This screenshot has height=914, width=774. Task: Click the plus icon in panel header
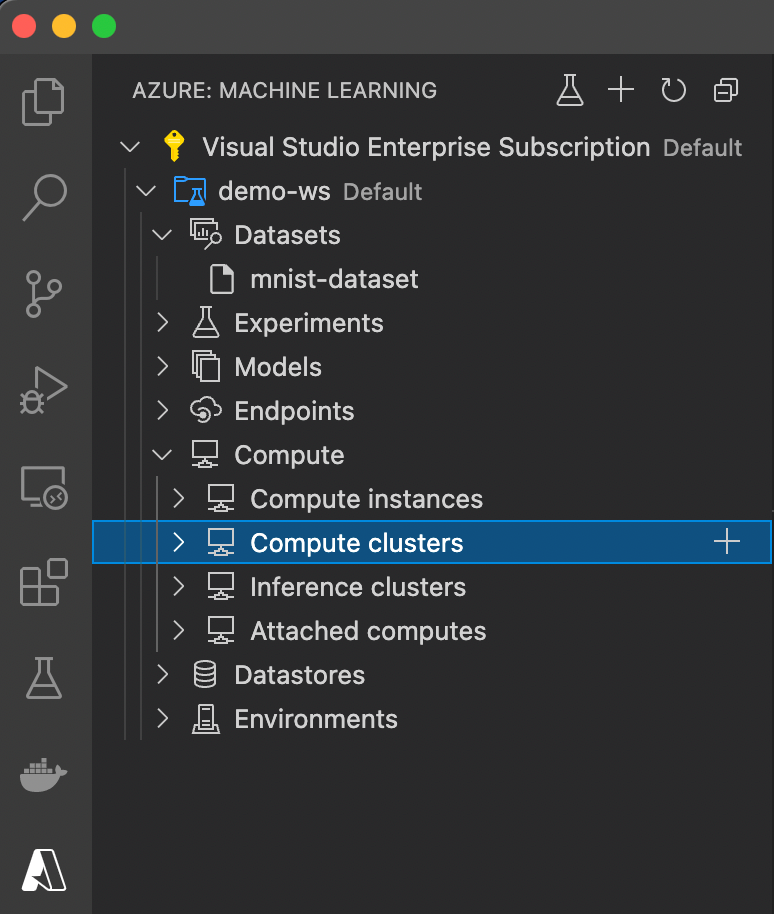point(621,90)
